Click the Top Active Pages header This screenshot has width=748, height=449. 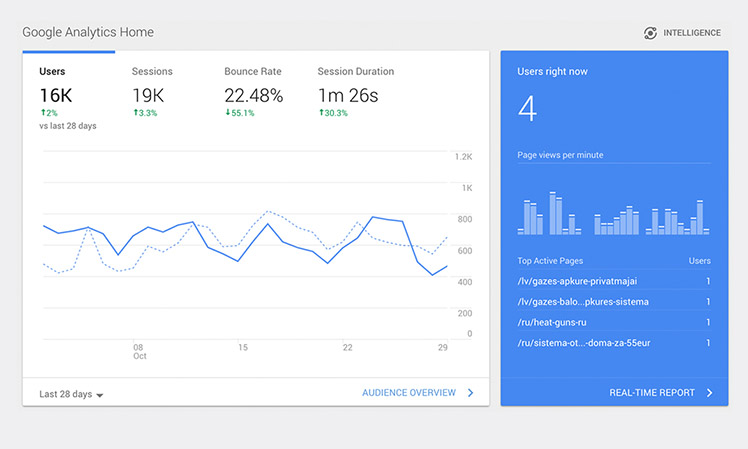[x=550, y=261]
